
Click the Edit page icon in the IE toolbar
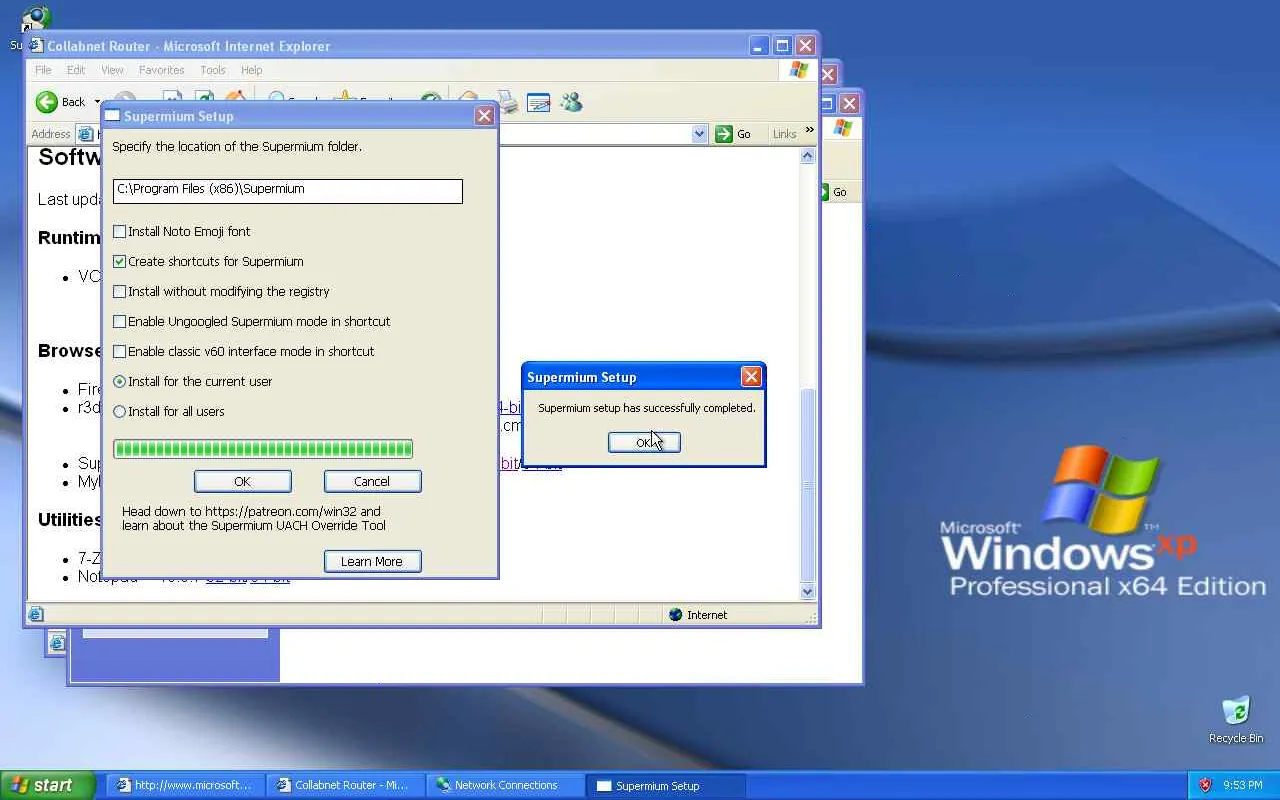tap(538, 102)
